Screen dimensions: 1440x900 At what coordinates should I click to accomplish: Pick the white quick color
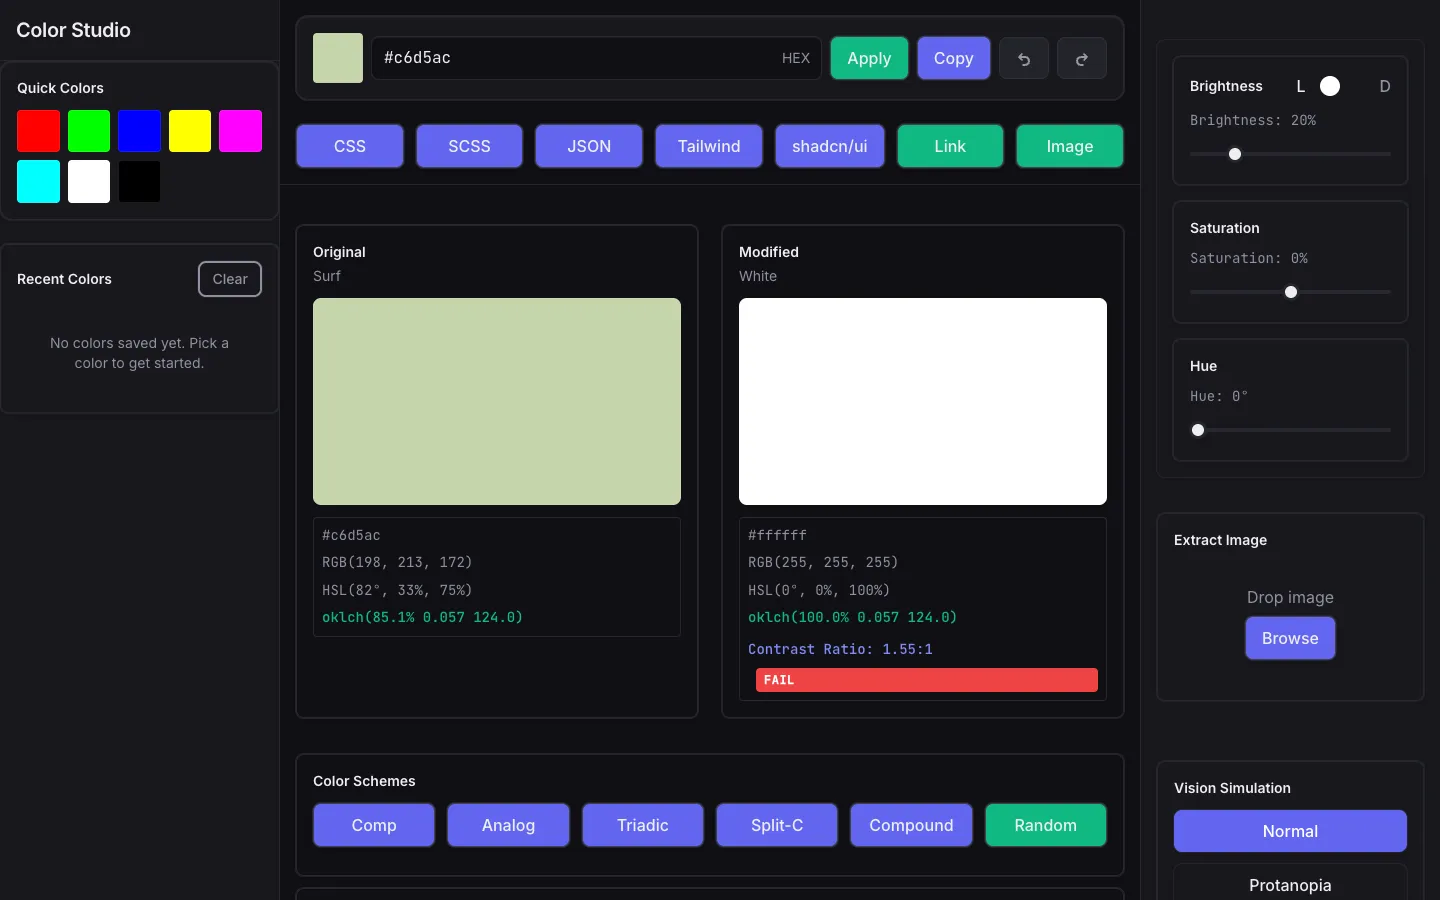pos(89,182)
